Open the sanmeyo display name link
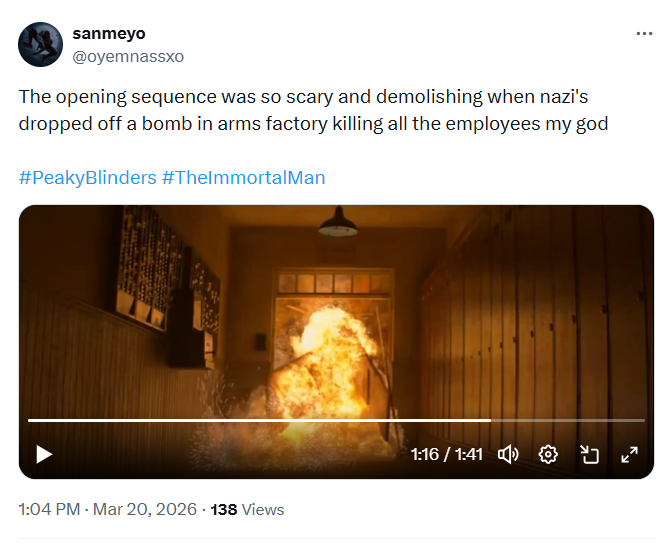The width and height of the screenshot is (670, 546). 109,34
